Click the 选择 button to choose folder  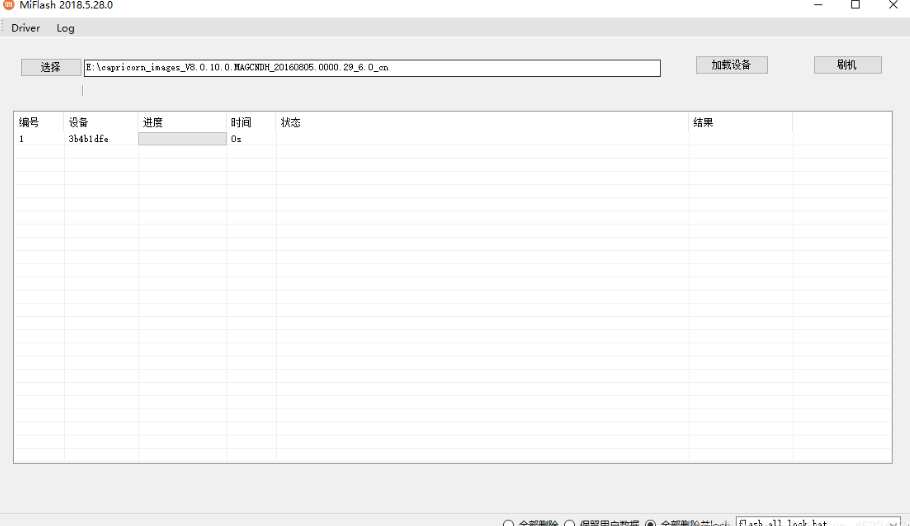51,67
